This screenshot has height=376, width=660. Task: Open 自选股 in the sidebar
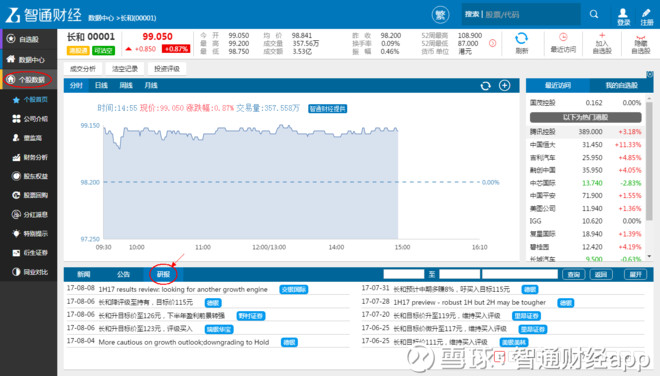point(29,39)
